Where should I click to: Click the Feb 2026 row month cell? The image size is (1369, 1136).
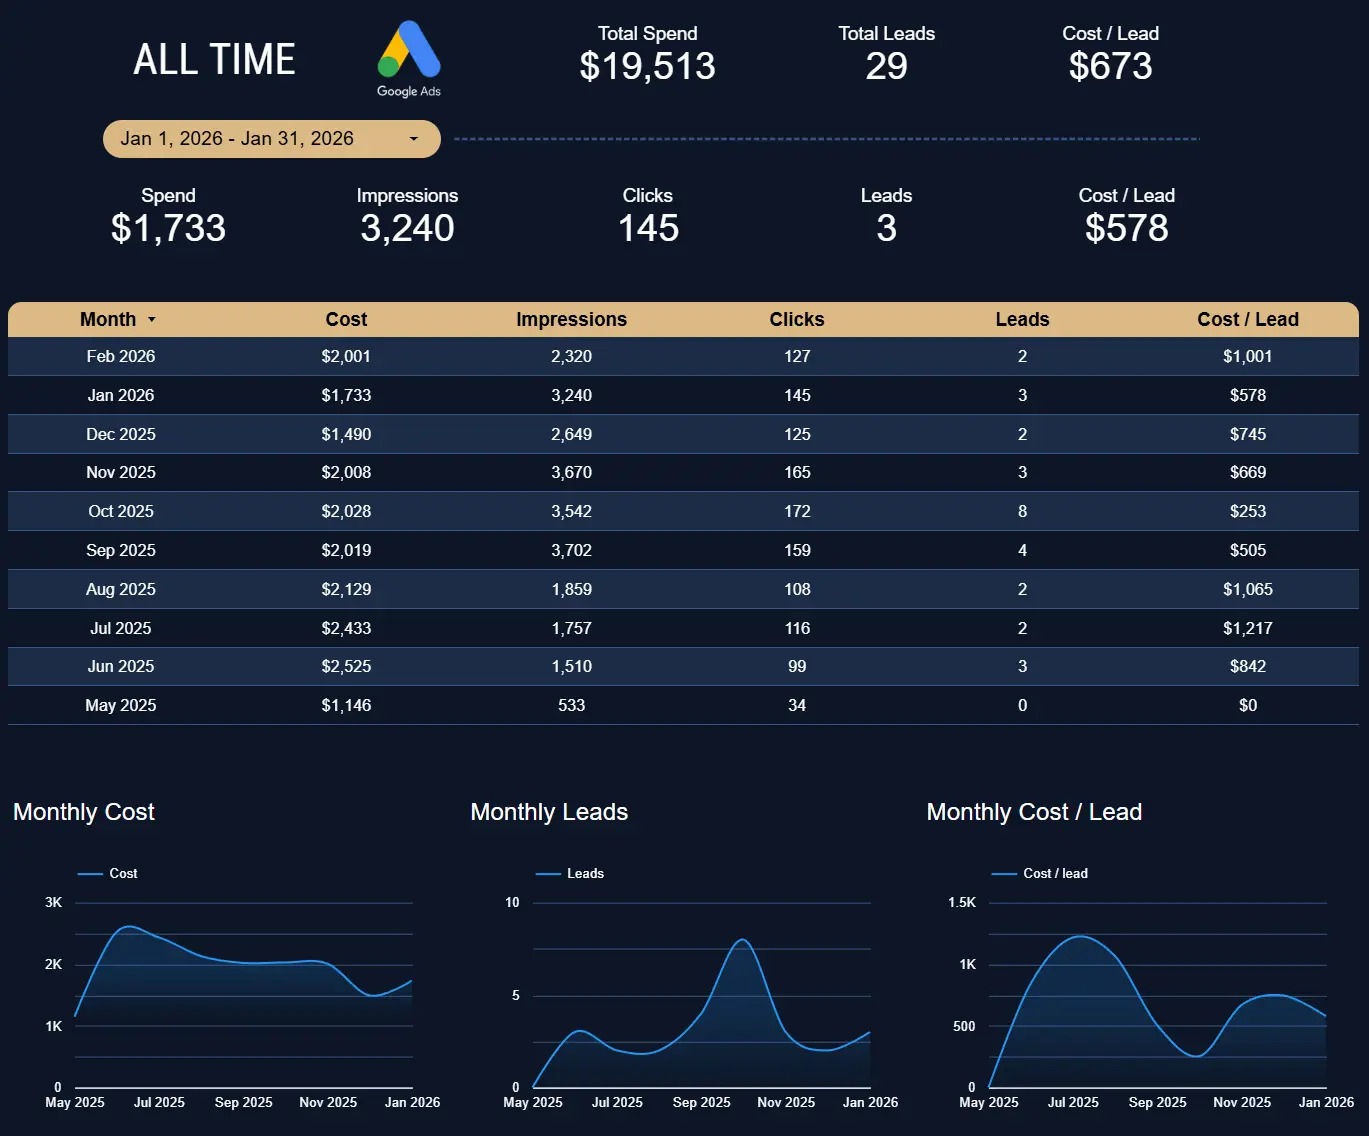(x=121, y=357)
